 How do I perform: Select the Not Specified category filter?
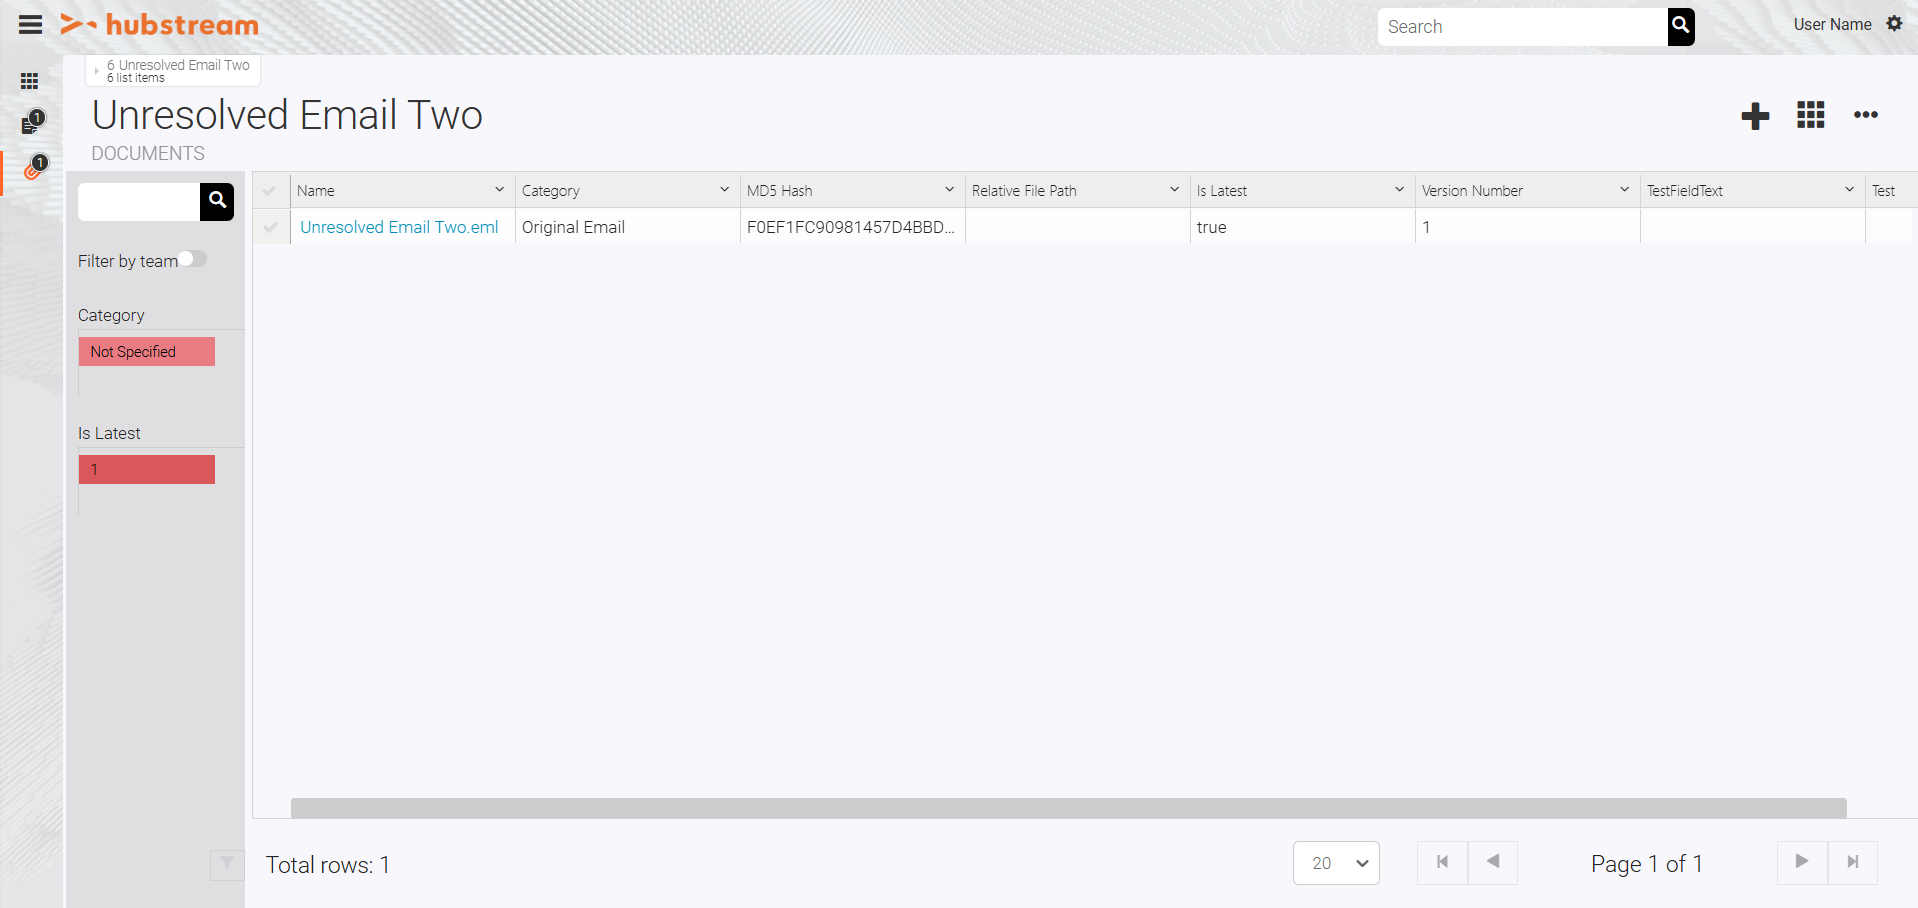coord(147,352)
